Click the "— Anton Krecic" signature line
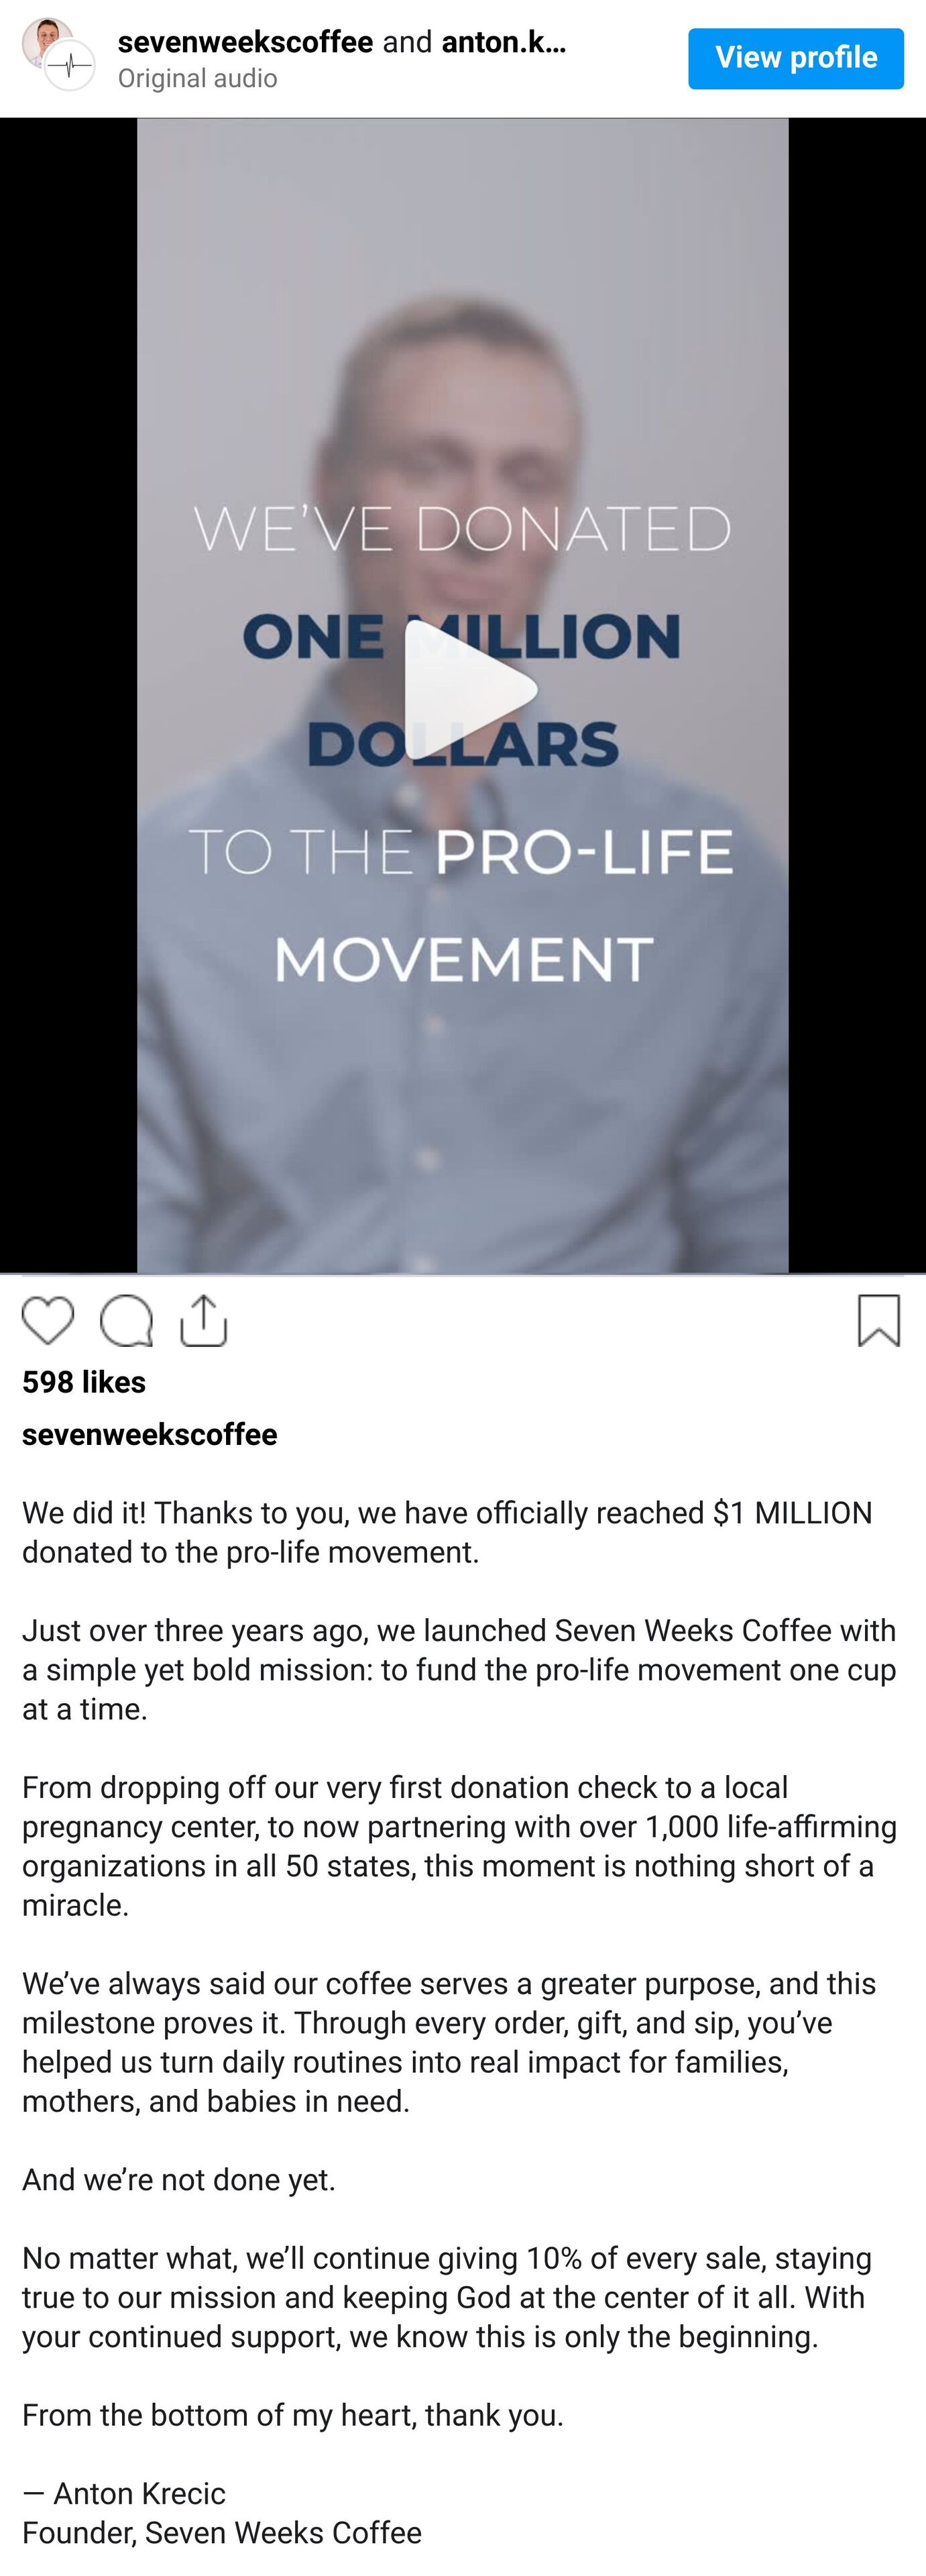Screen dimensions: 926x2576 click(x=124, y=2493)
